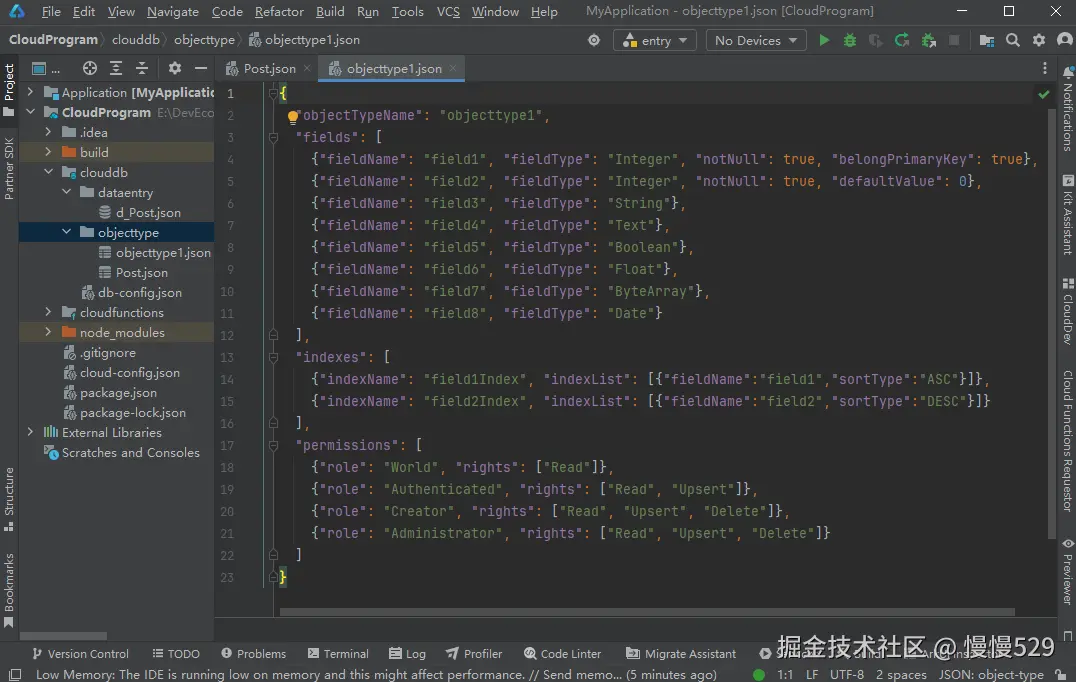Open the search everywhere magnifier
Screen dimensions: 1076x682
[1012, 40]
